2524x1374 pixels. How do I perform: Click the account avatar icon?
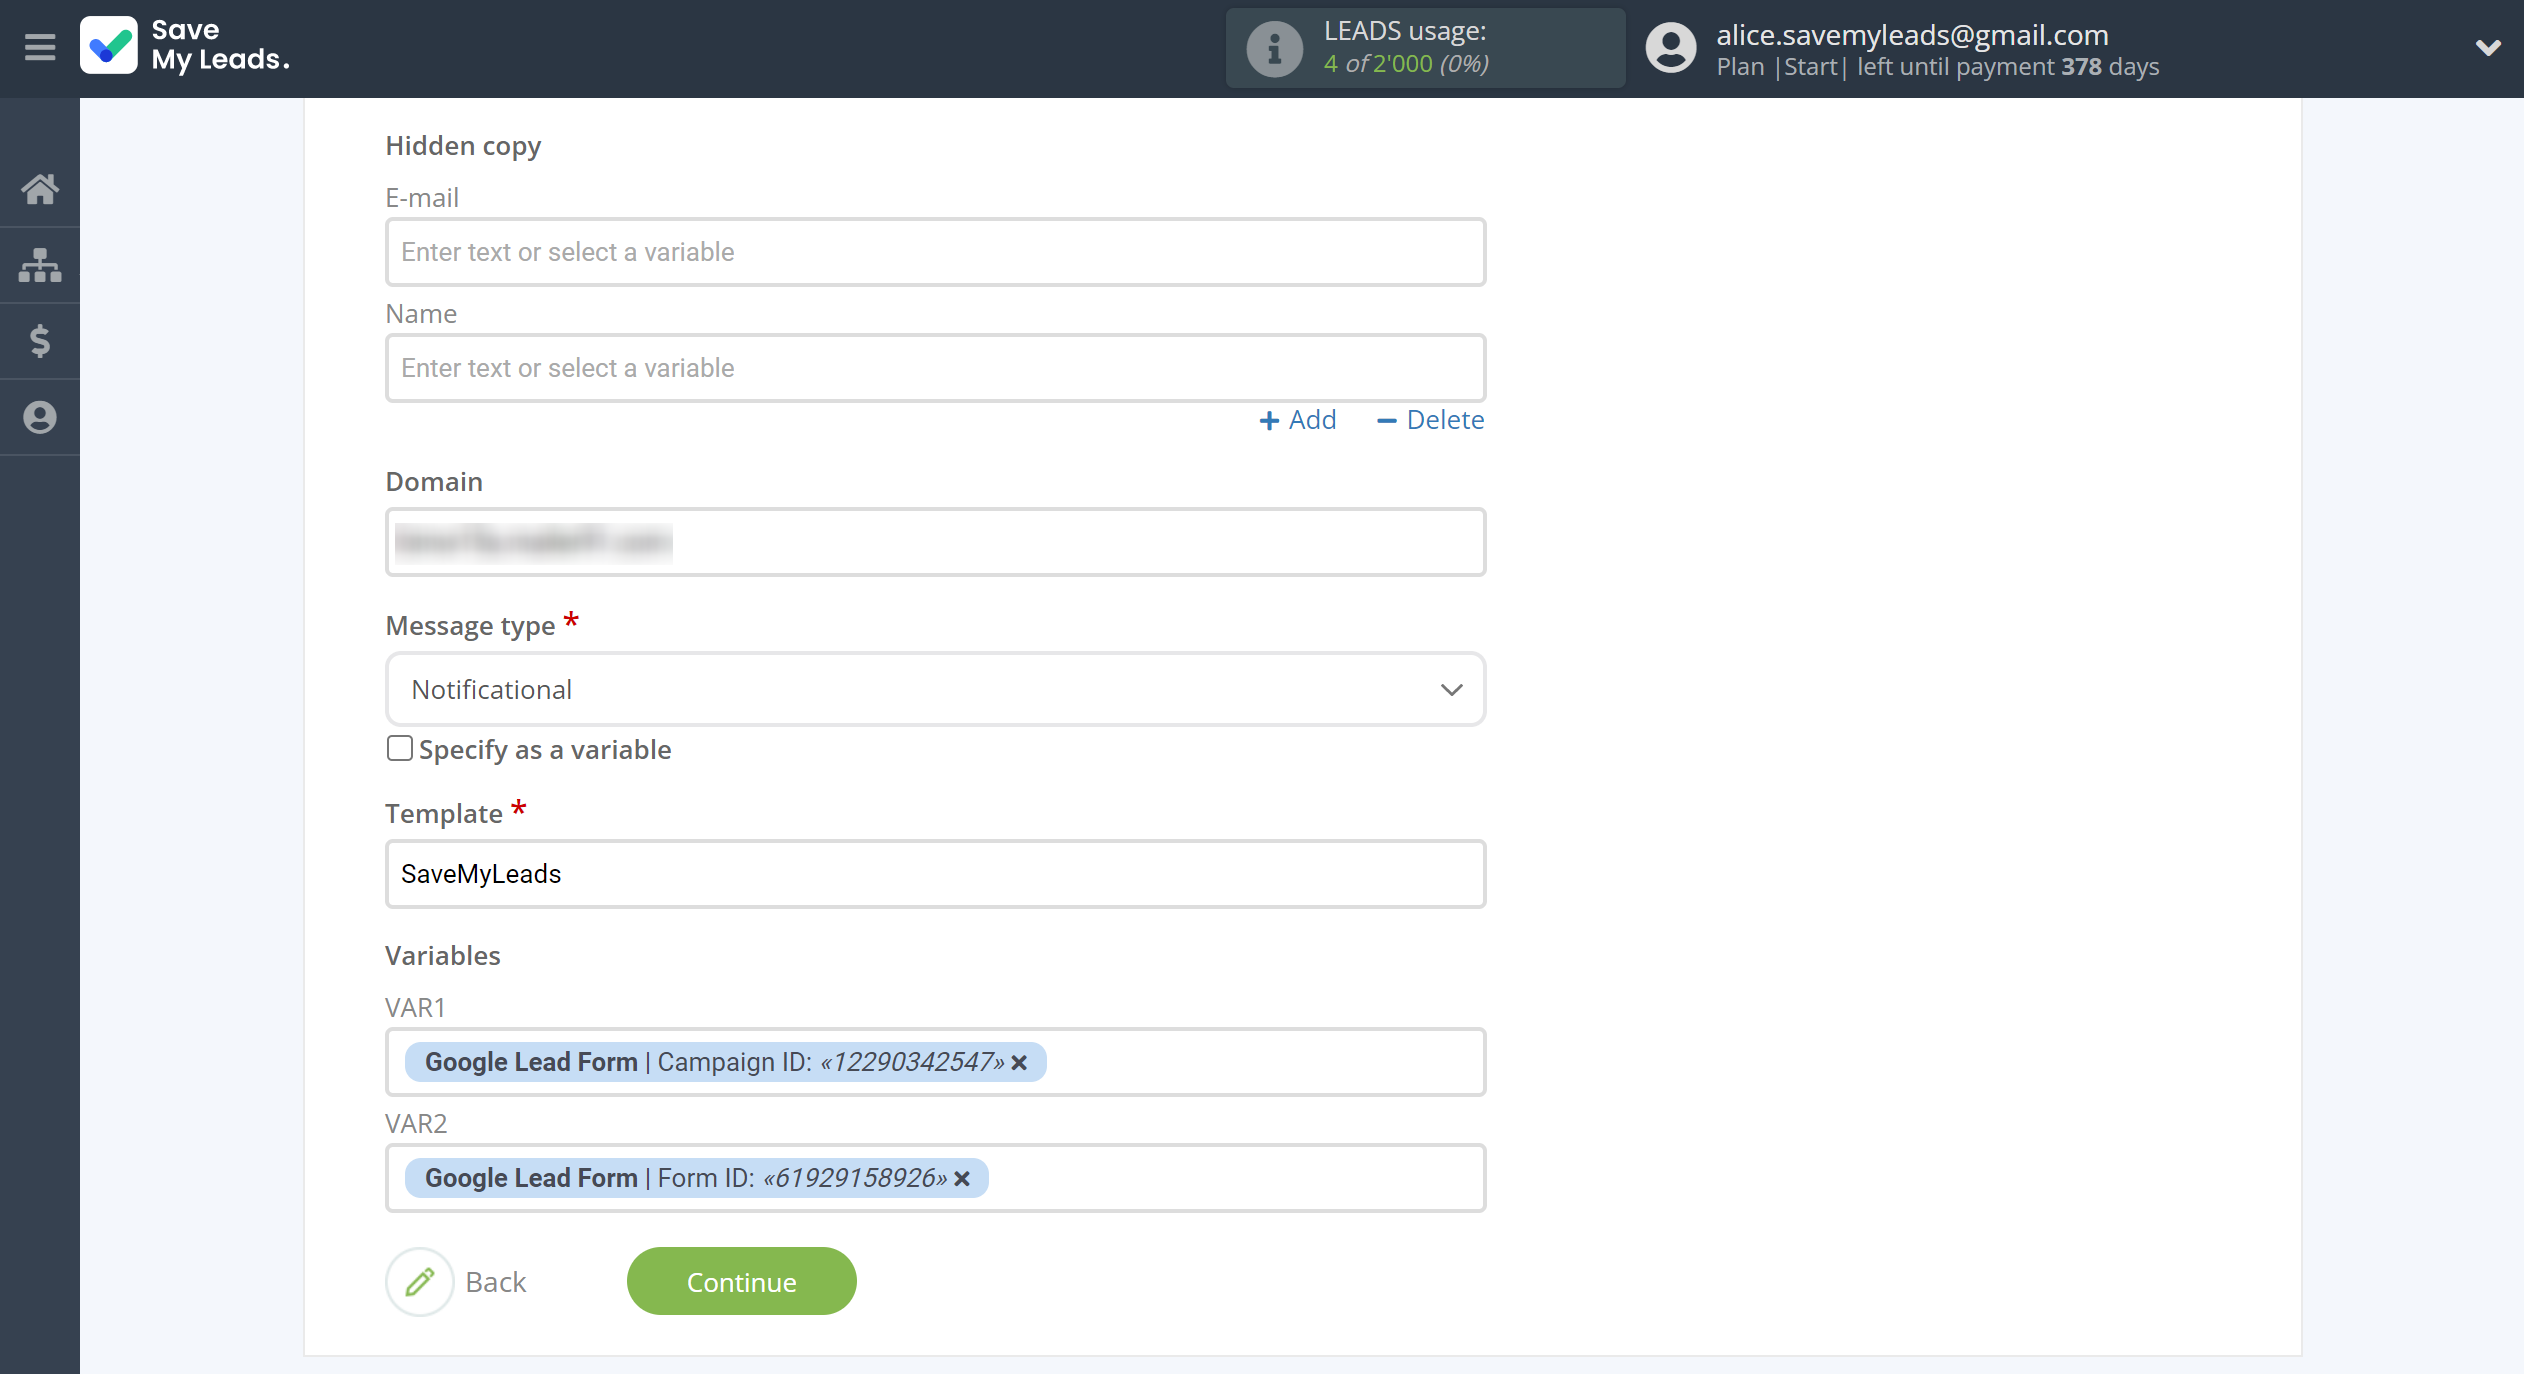click(x=1671, y=48)
